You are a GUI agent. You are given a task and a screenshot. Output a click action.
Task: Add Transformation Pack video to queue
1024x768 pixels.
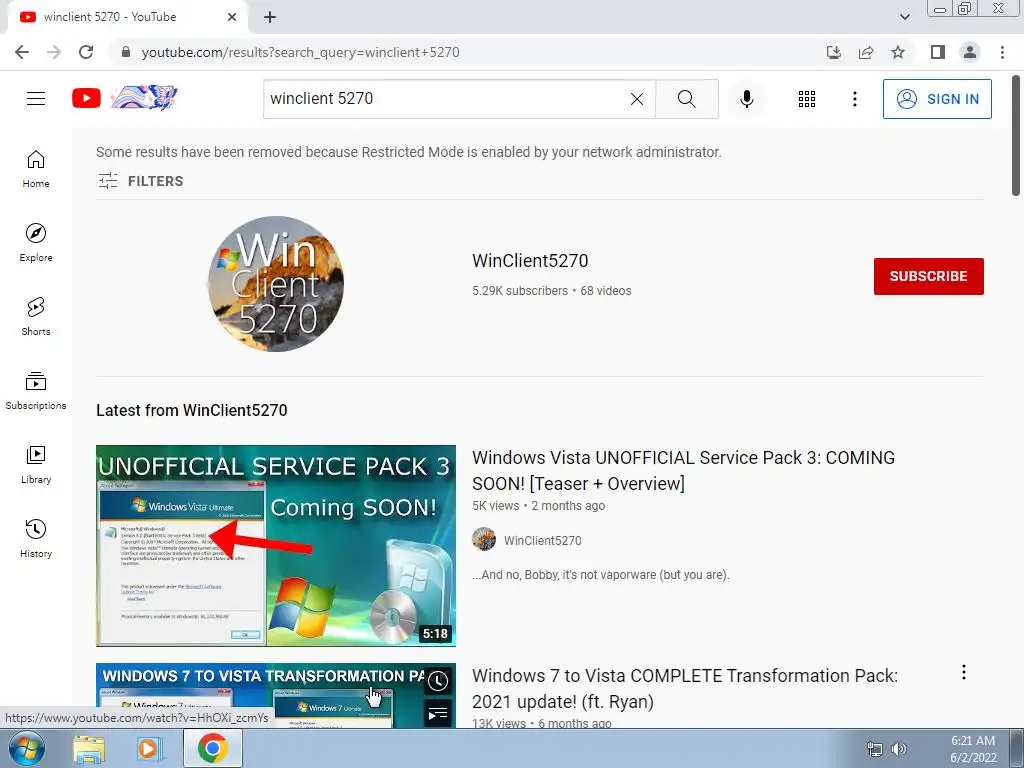coord(438,714)
